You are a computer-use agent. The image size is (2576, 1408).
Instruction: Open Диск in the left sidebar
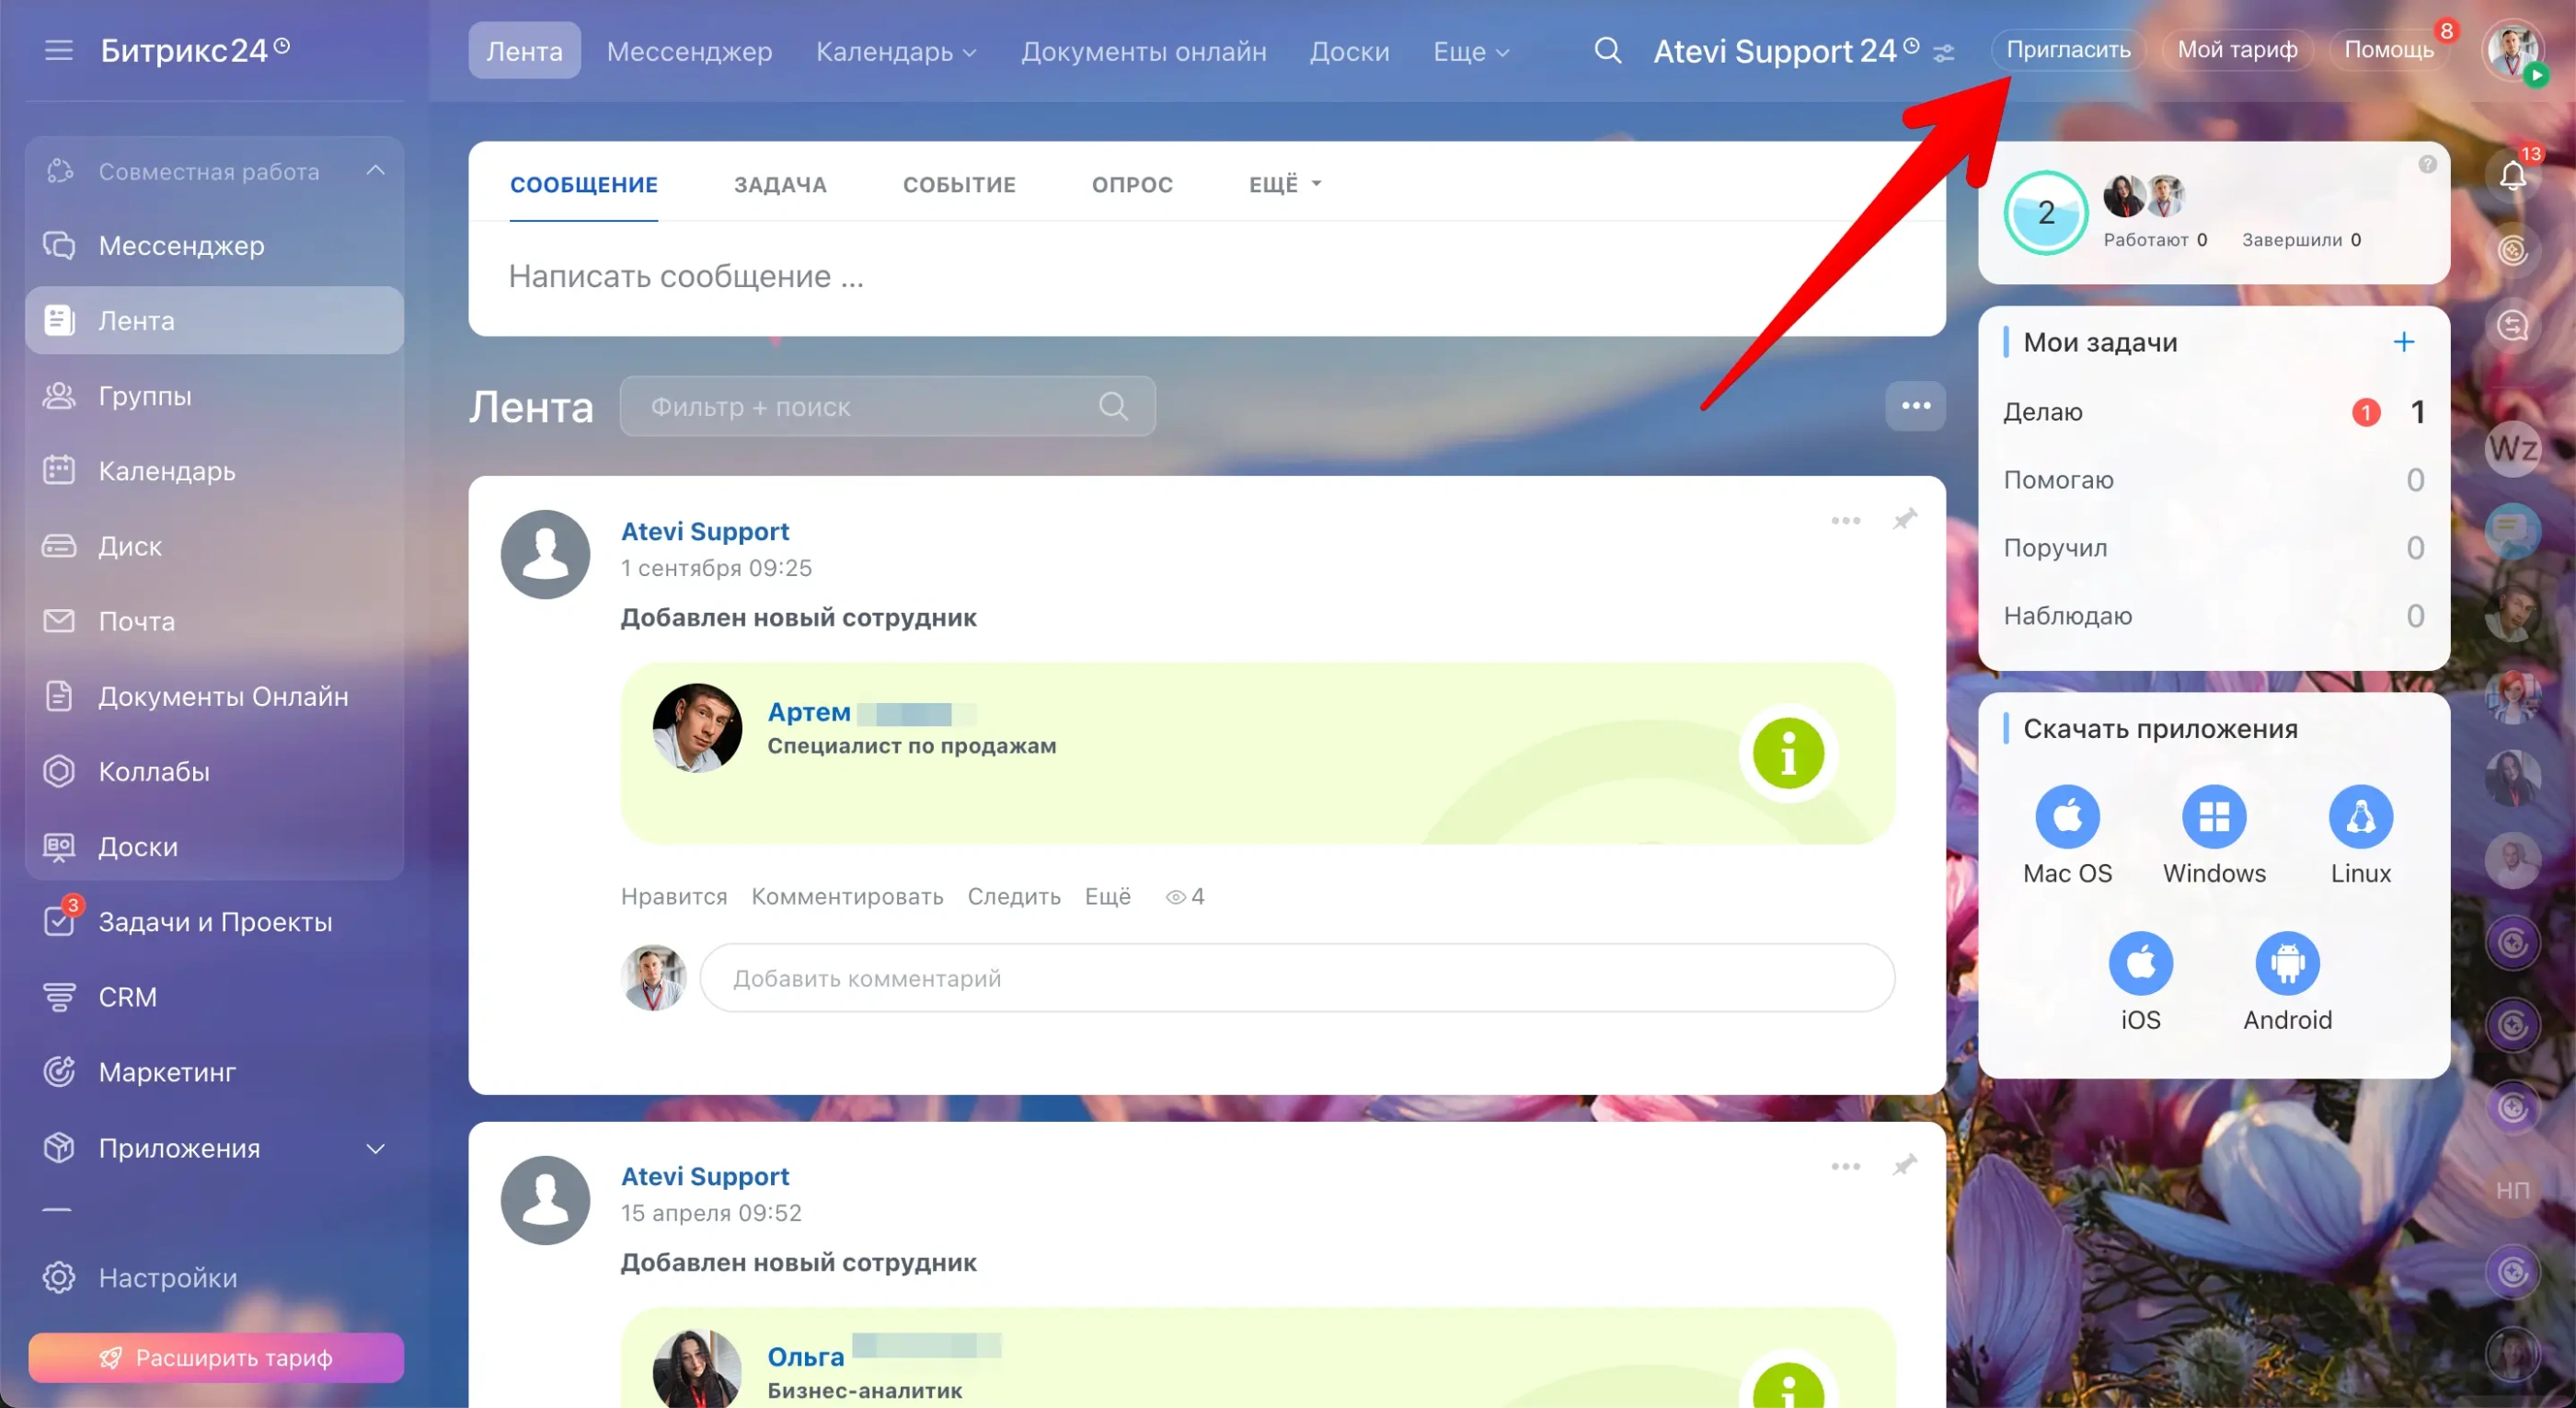pos(214,546)
